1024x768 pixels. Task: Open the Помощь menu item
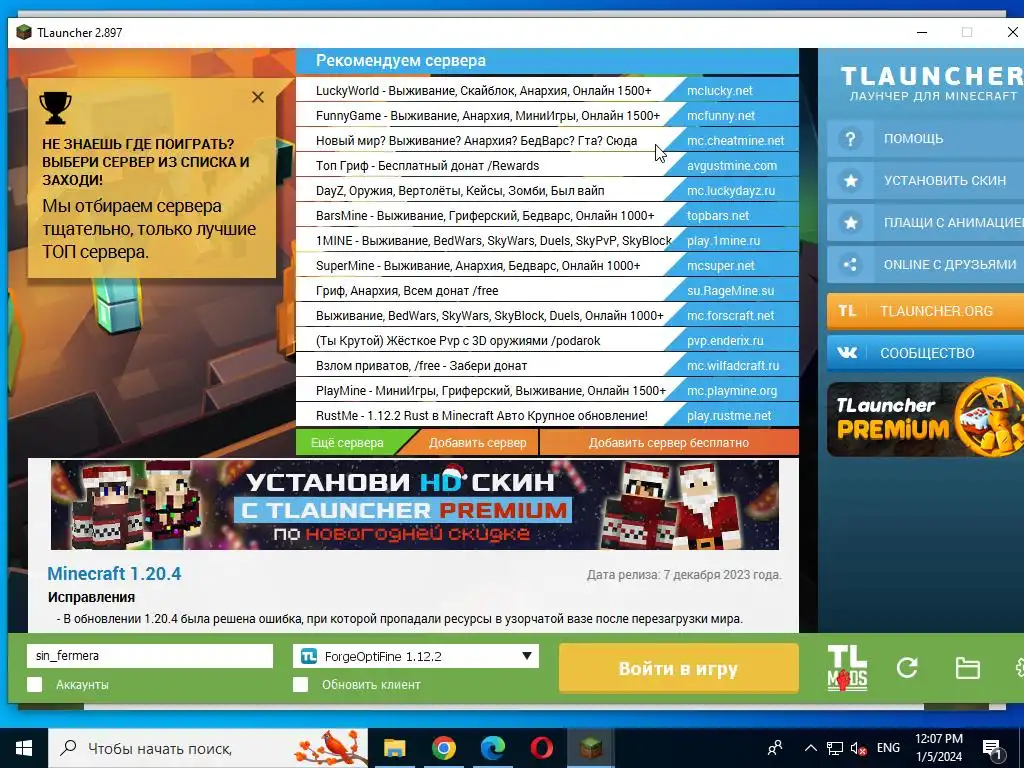(x=925, y=138)
